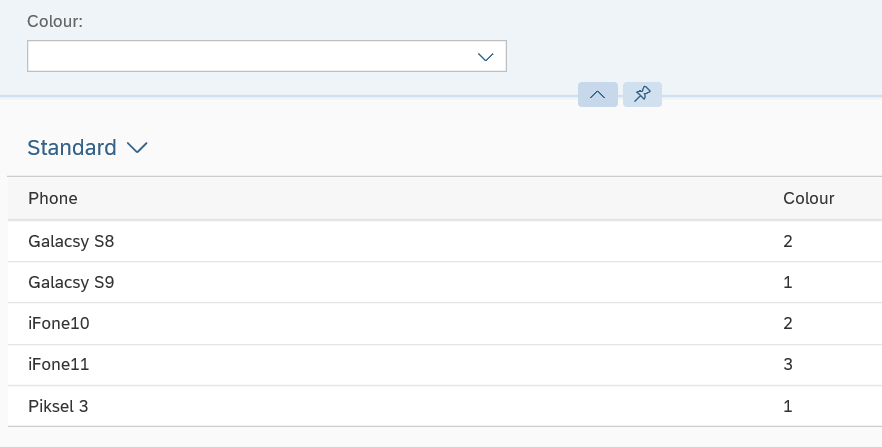Select the iFone10 row
The image size is (882, 447).
click(444, 323)
